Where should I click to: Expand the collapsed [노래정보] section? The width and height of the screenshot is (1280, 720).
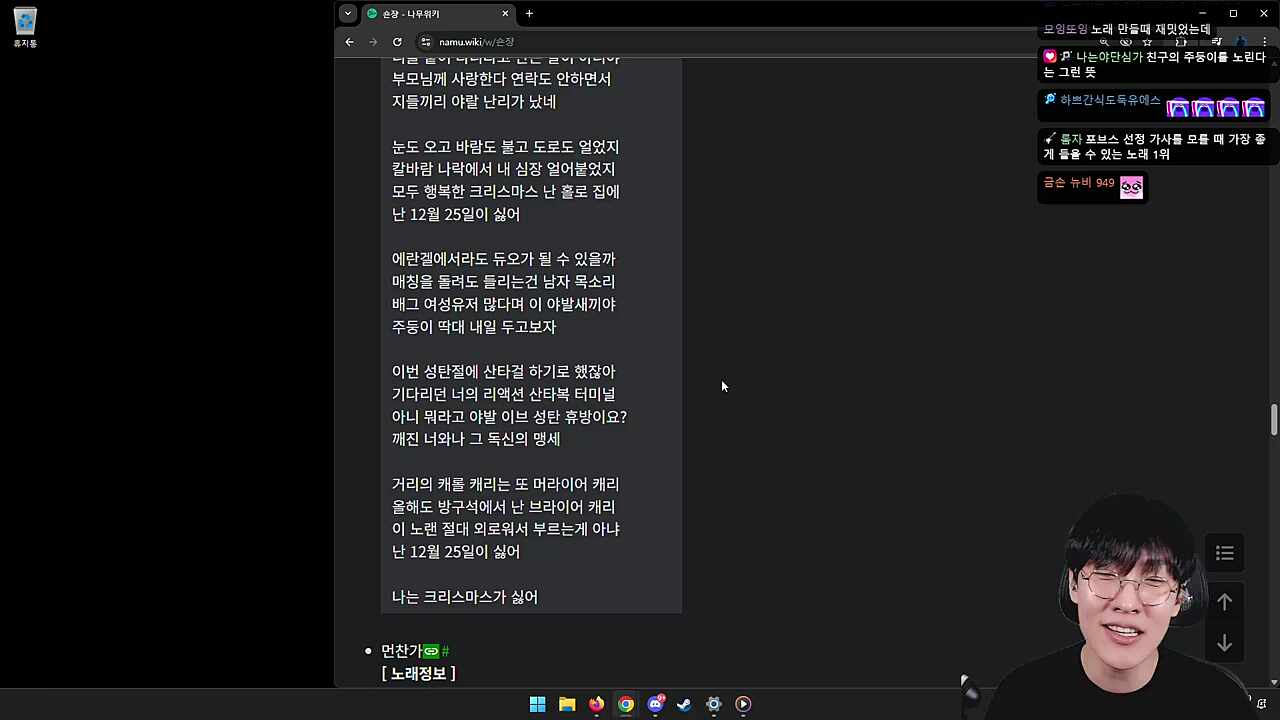418,673
